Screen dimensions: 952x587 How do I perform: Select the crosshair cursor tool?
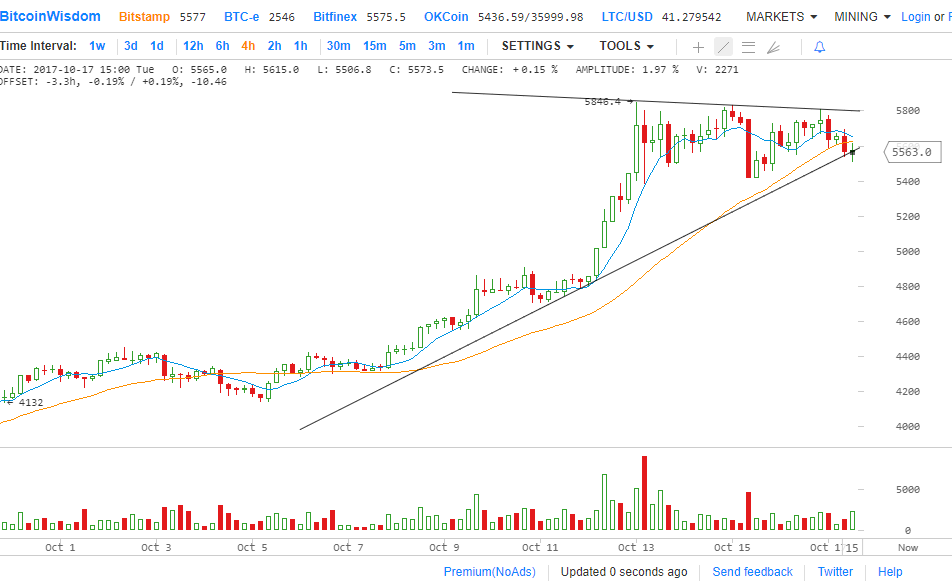698,47
